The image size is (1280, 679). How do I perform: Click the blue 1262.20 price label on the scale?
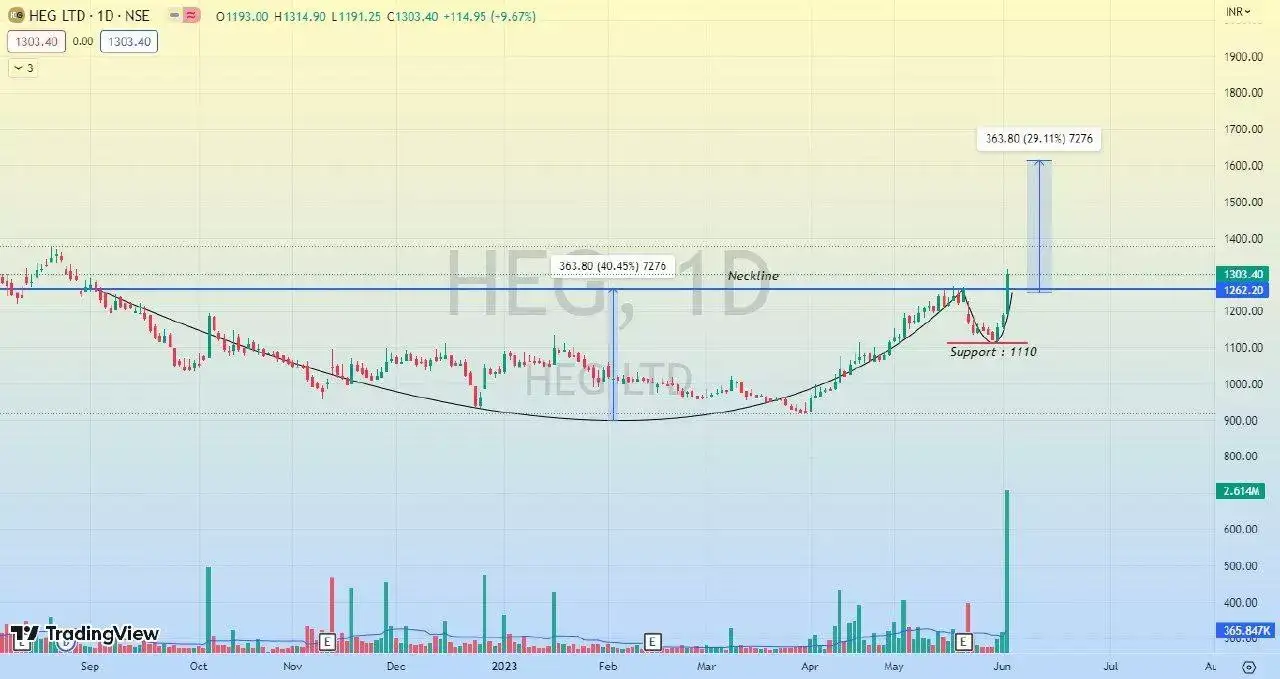[1242, 291]
